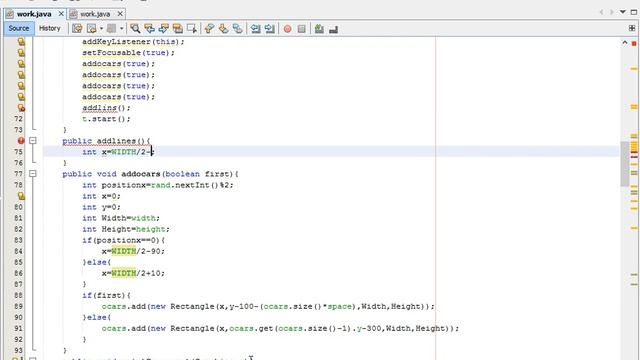Click 't.start();' code line
640x360 pixels.
pyautogui.click(x=106, y=119)
